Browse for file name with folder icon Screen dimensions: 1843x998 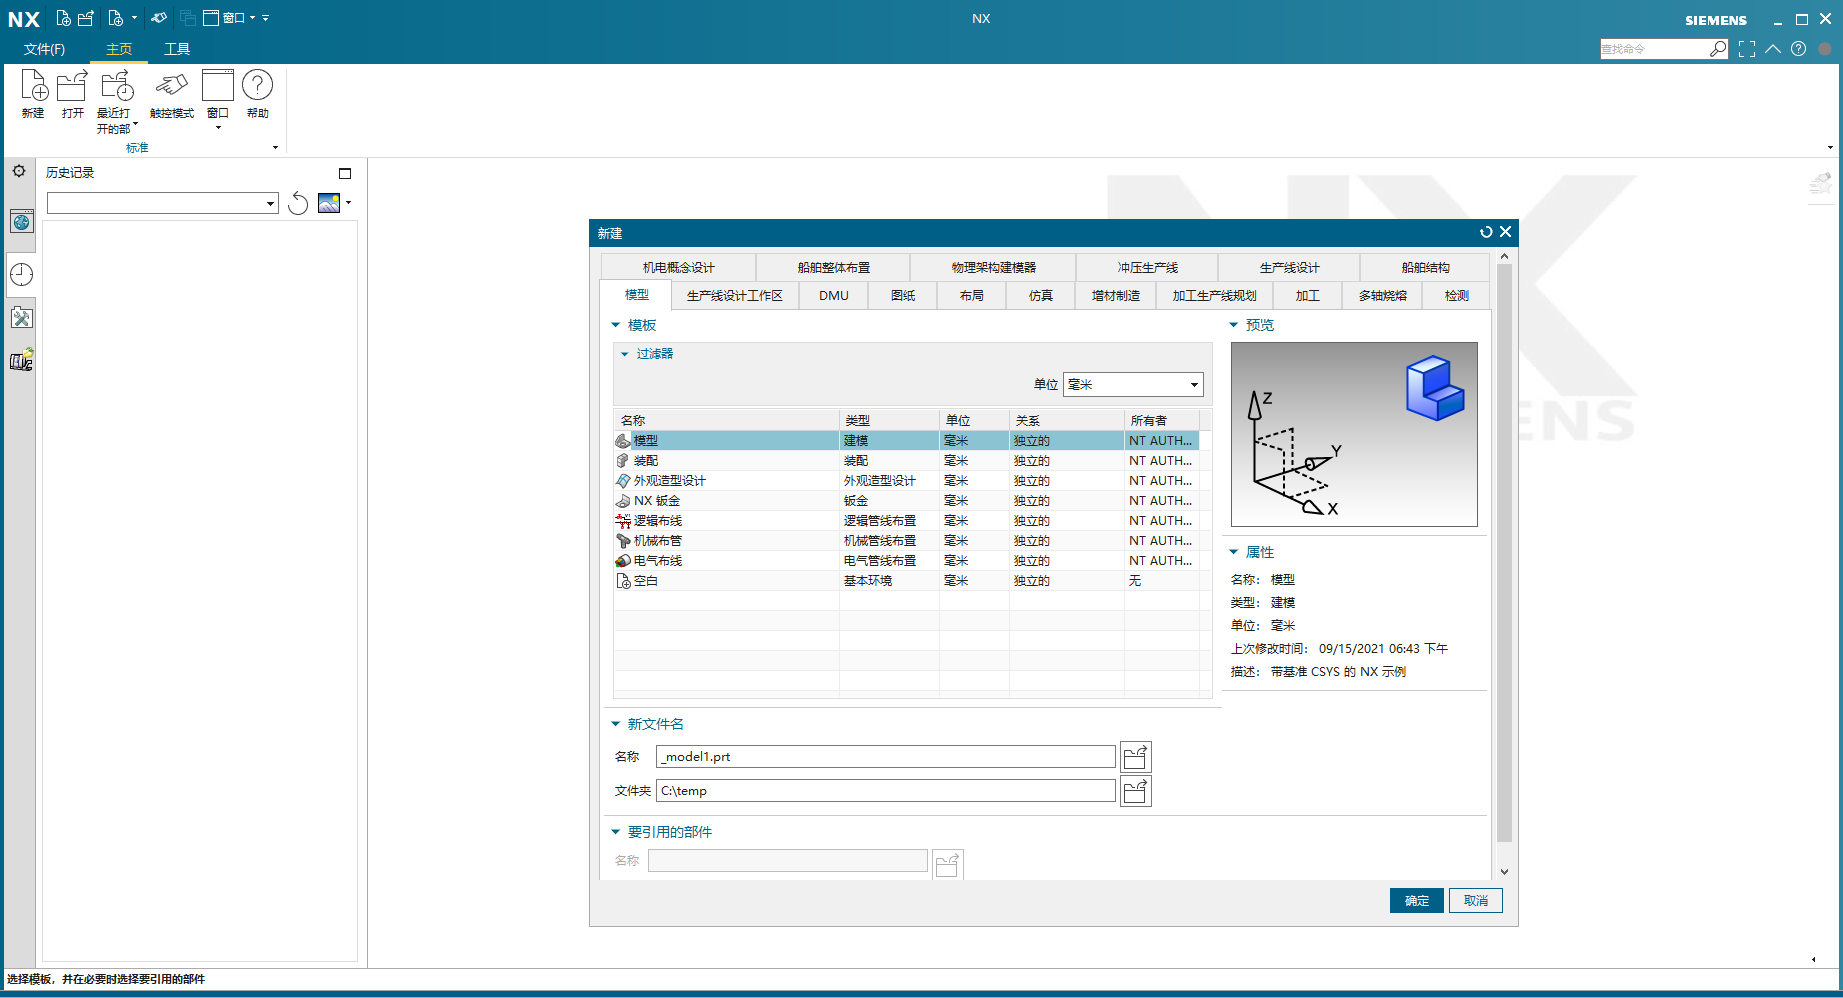click(1135, 757)
